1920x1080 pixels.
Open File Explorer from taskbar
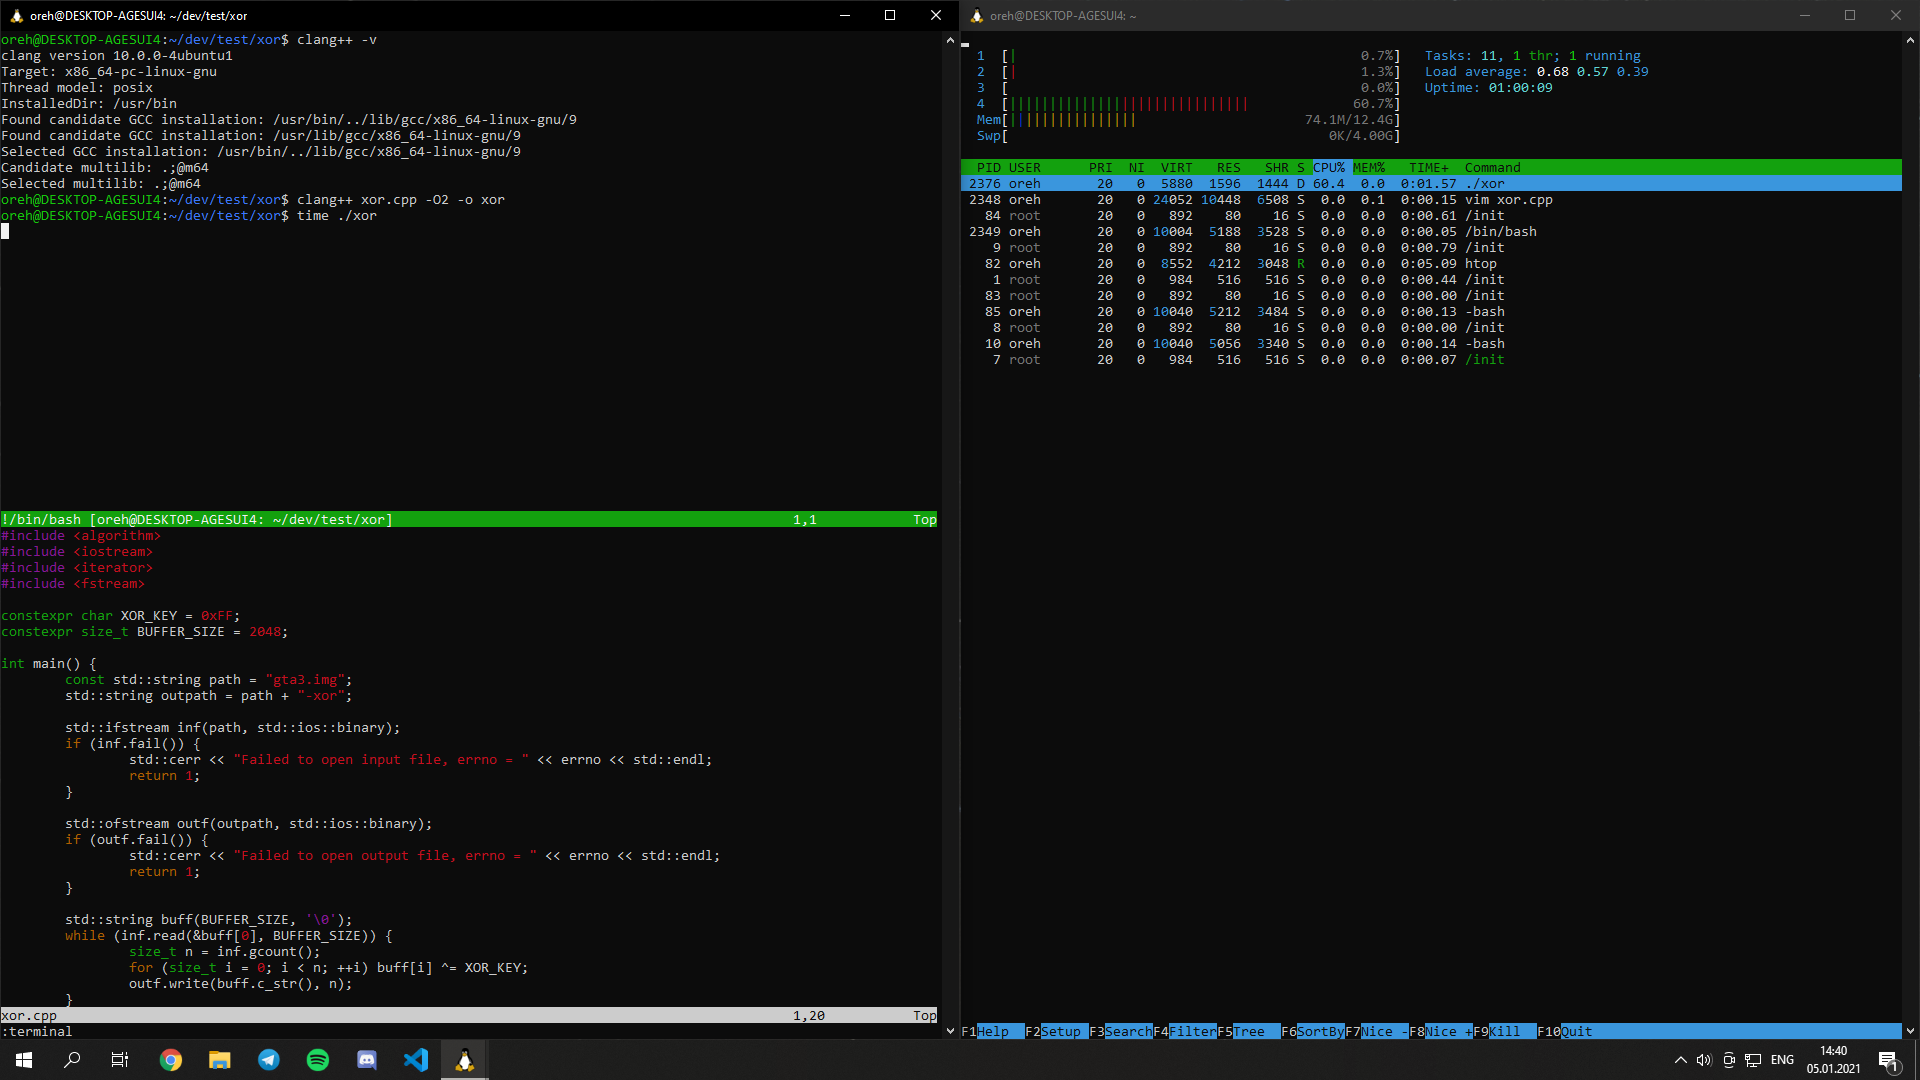pos(220,1060)
